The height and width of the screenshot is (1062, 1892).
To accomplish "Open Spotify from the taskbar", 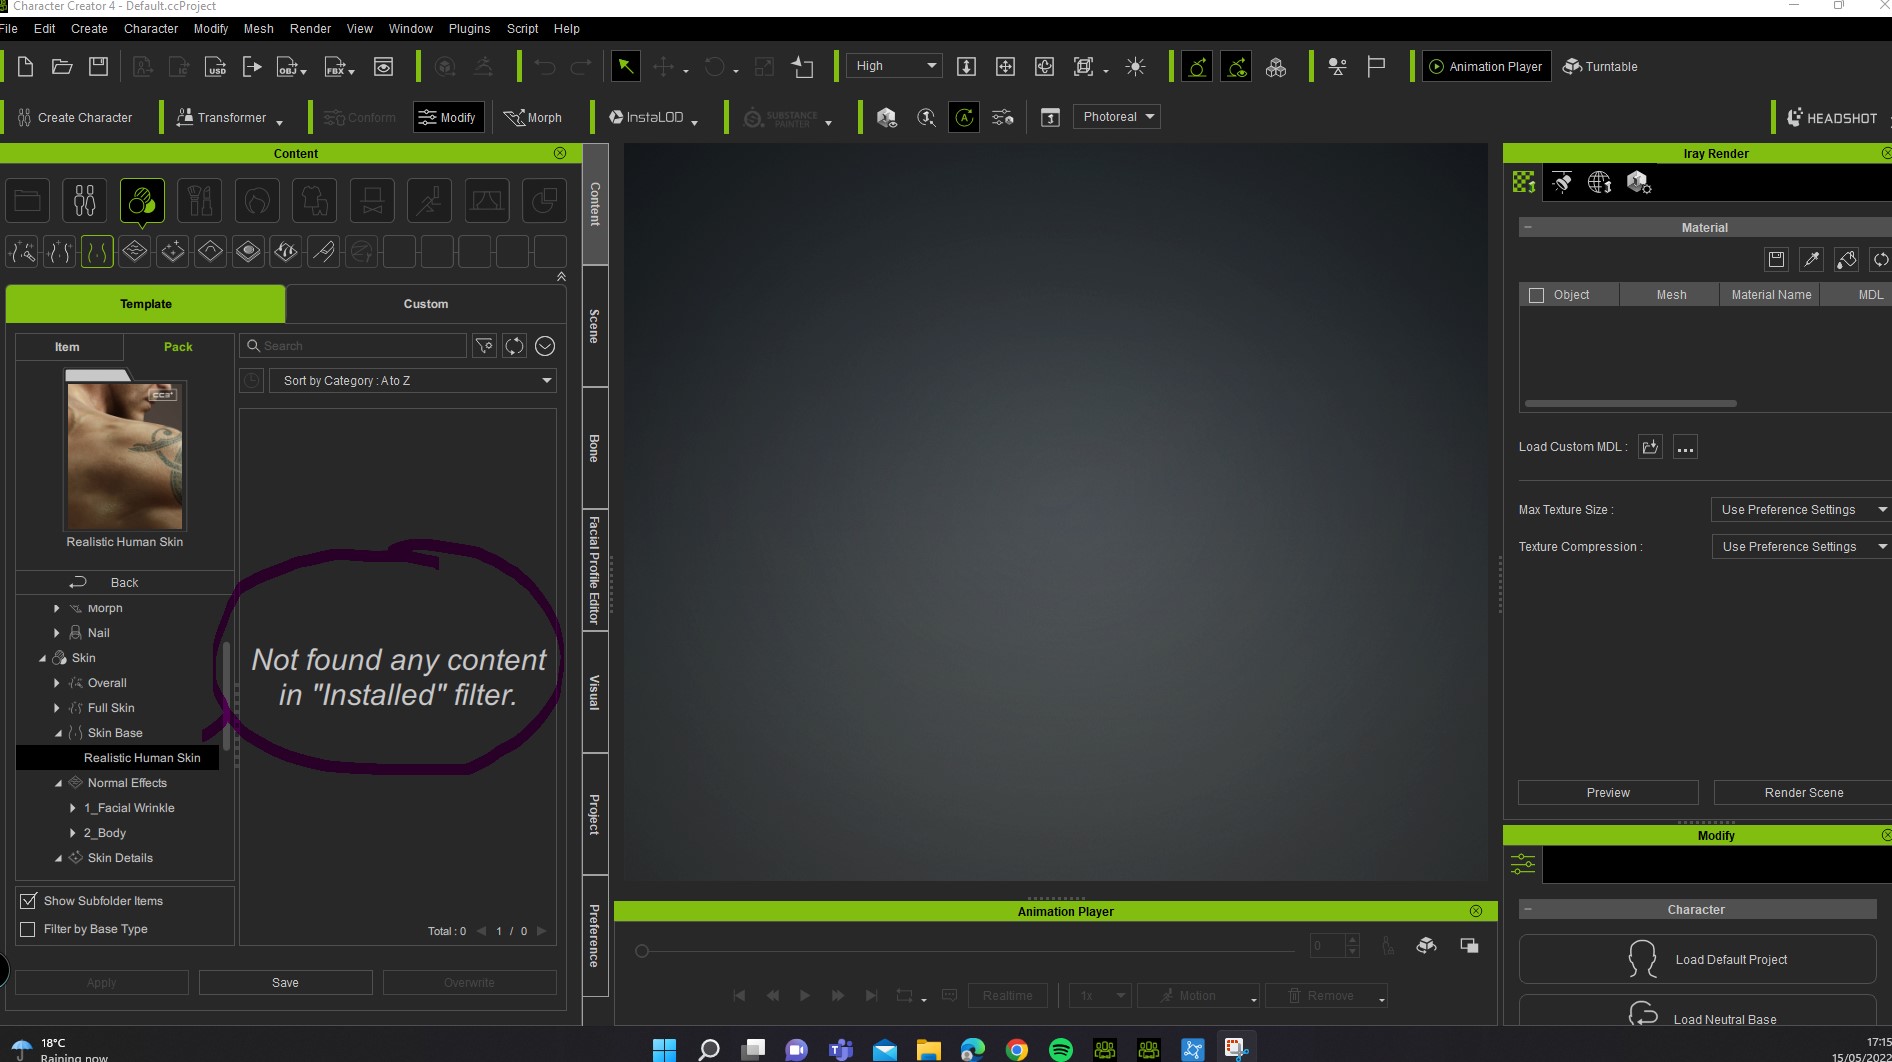I will click(1061, 1049).
